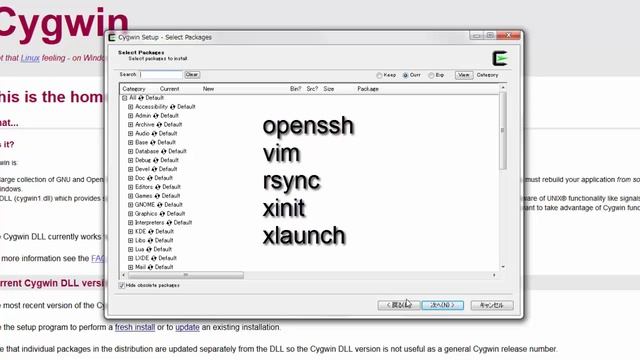The image size is (640, 360).
Task: Cycle the Admin category Default action icon
Action: click(156, 116)
